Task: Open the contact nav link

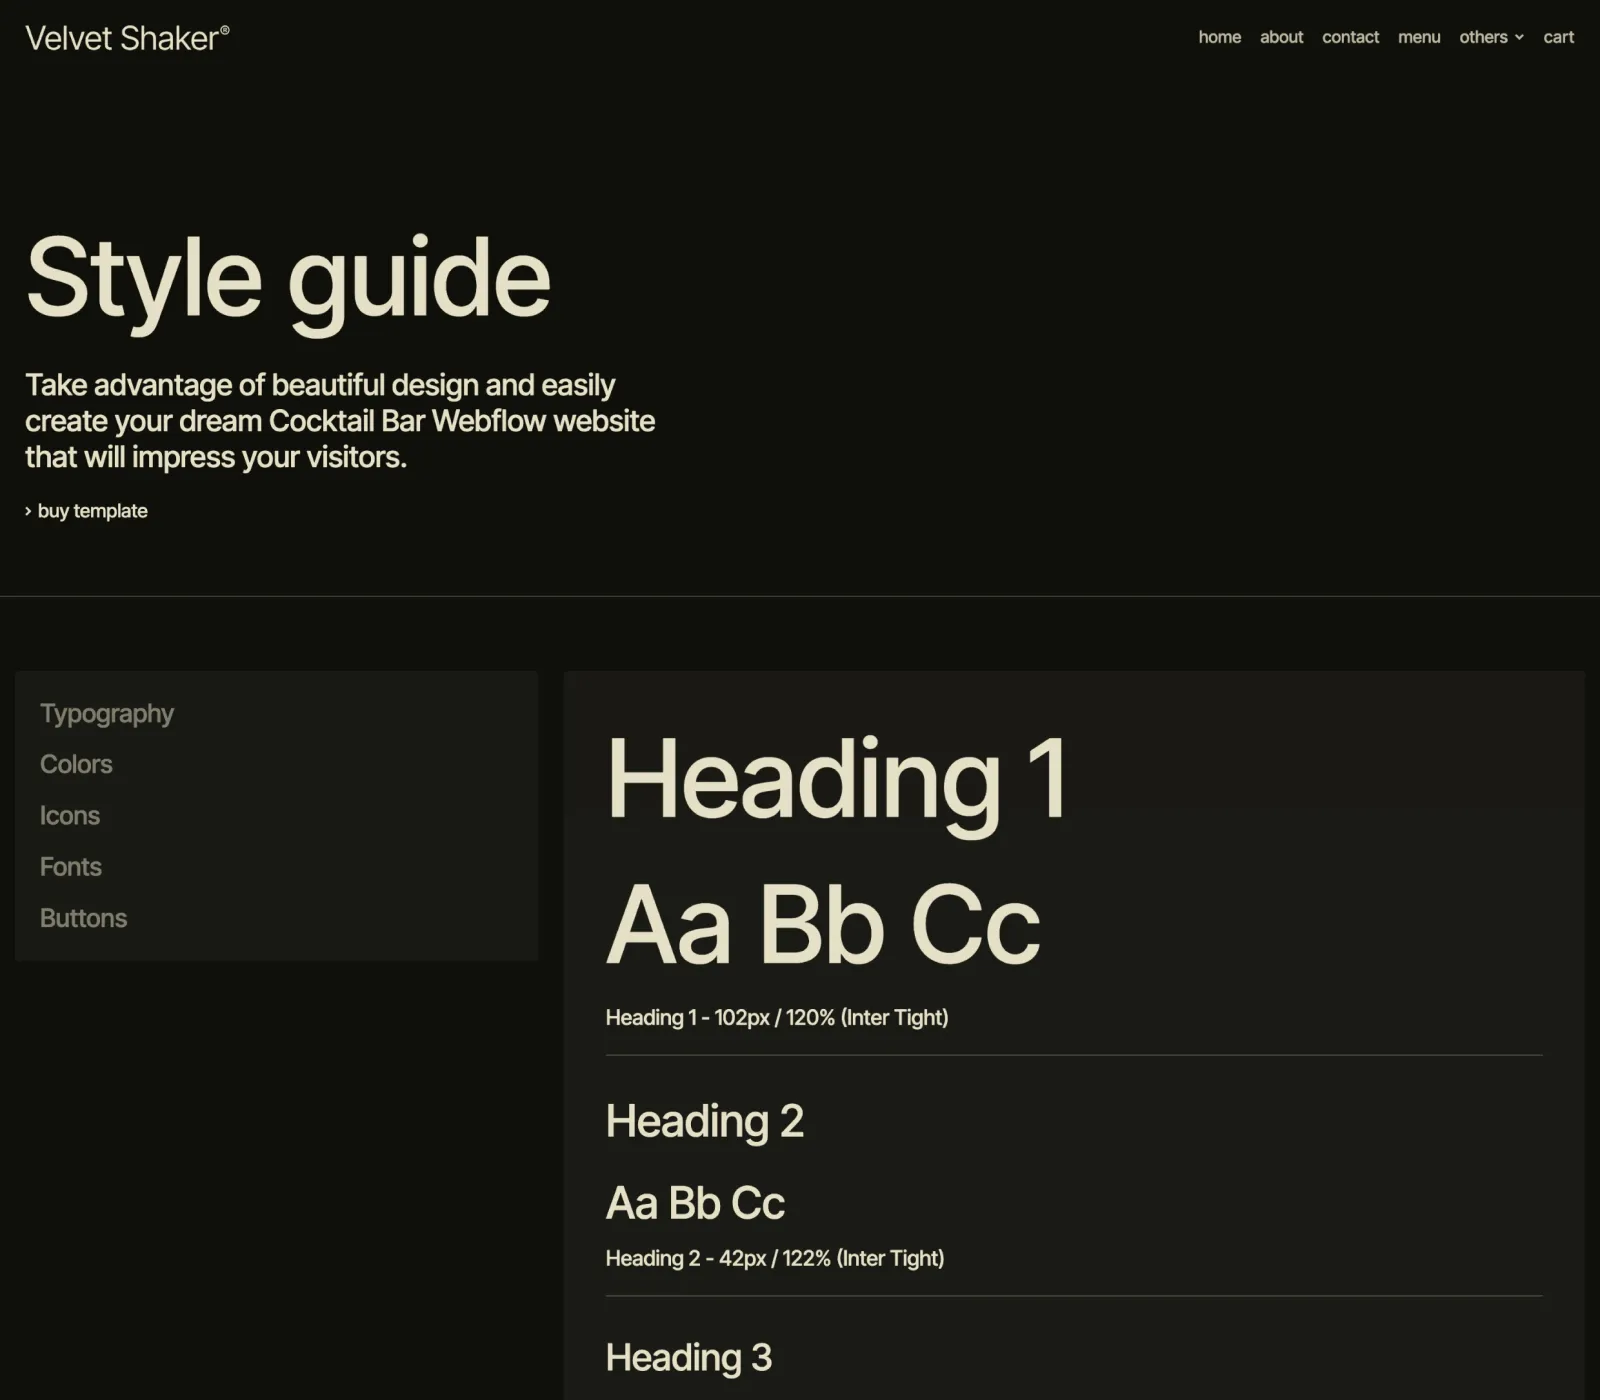Action: coord(1350,37)
